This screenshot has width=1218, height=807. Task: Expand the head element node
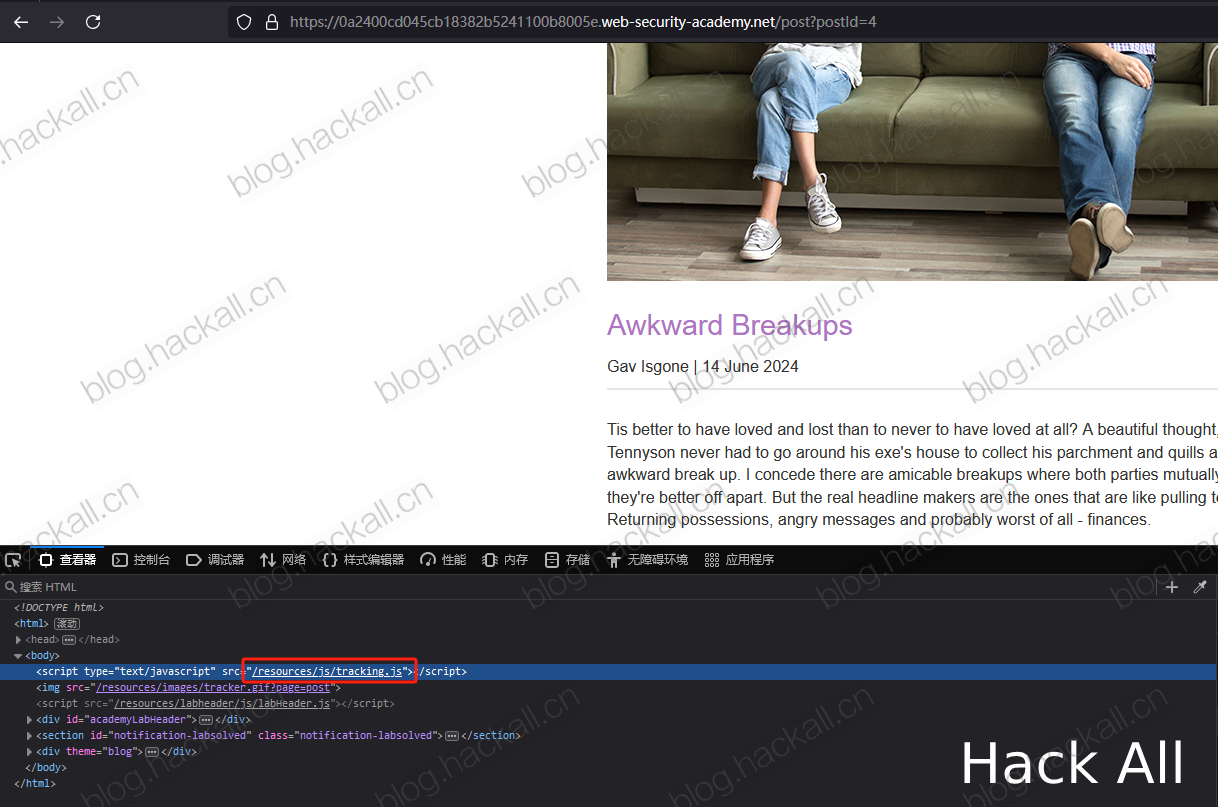19,639
